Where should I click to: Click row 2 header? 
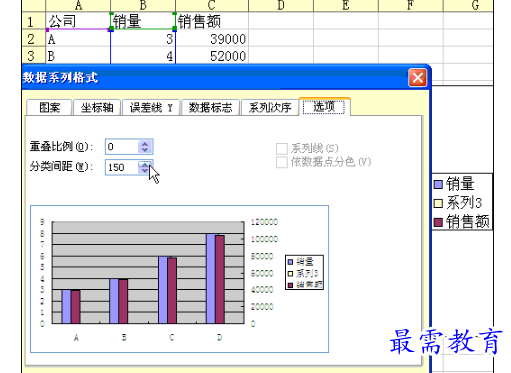click(x=34, y=39)
